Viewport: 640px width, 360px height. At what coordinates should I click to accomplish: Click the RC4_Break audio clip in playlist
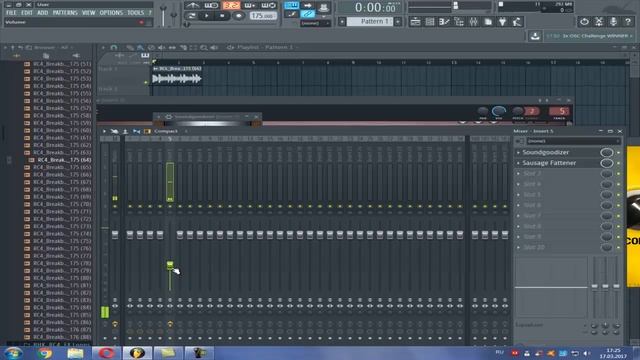[177, 76]
